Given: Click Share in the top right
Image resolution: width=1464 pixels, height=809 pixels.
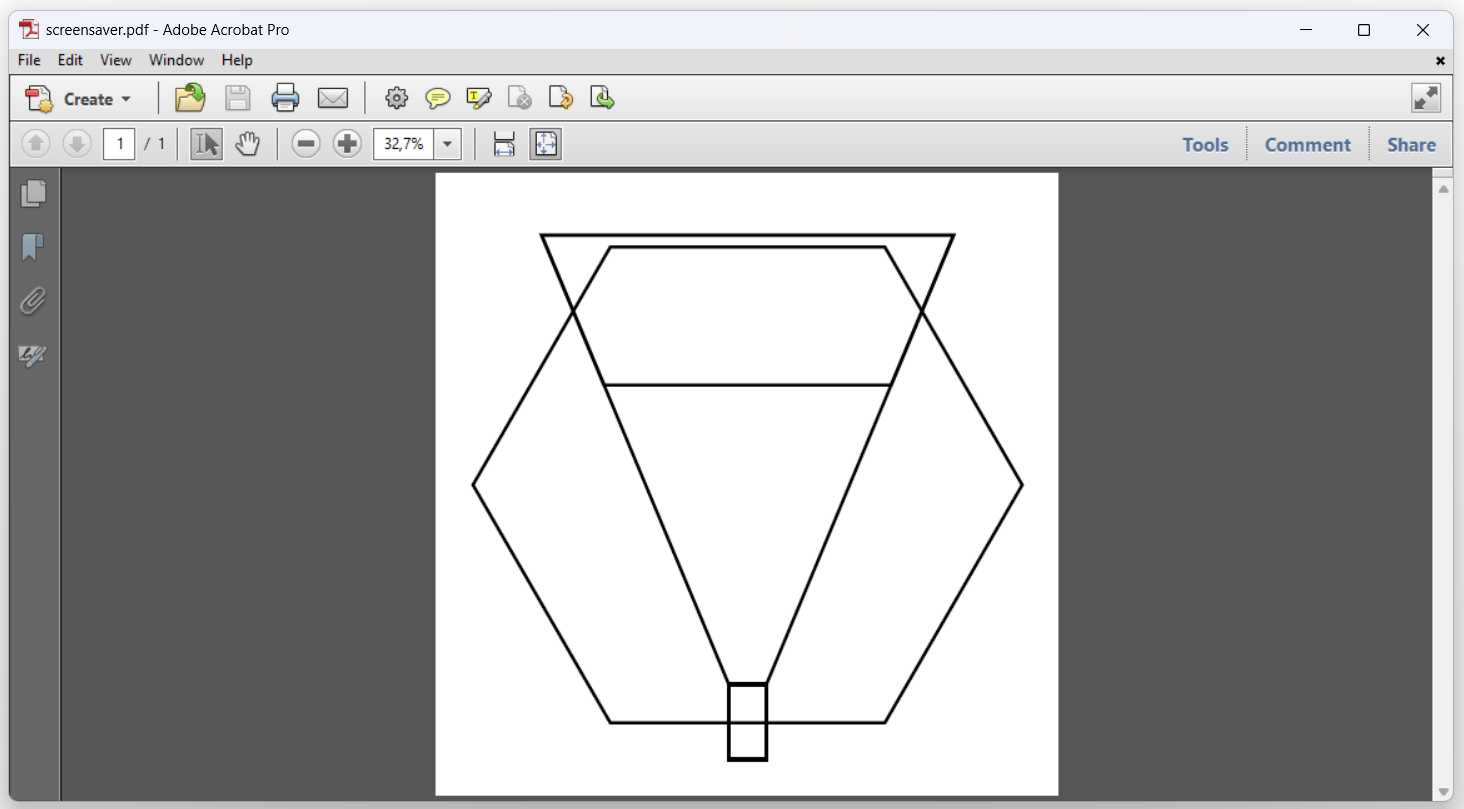Looking at the screenshot, I should (x=1410, y=143).
